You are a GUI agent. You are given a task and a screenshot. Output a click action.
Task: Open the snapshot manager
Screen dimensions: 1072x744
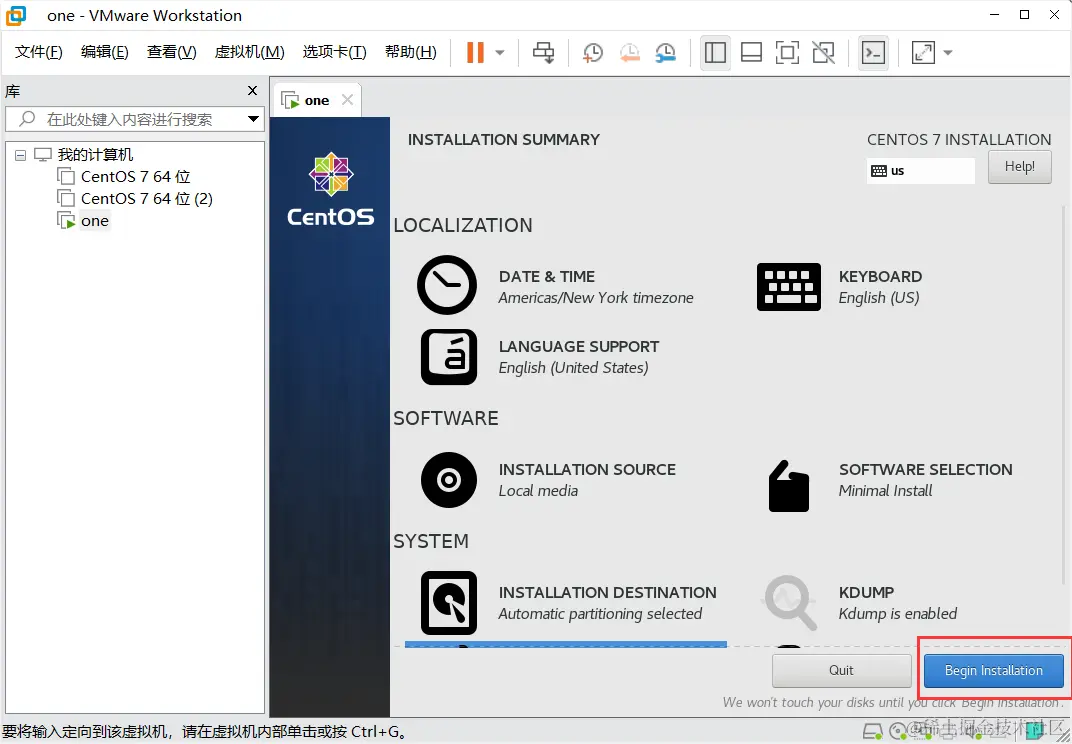click(665, 53)
